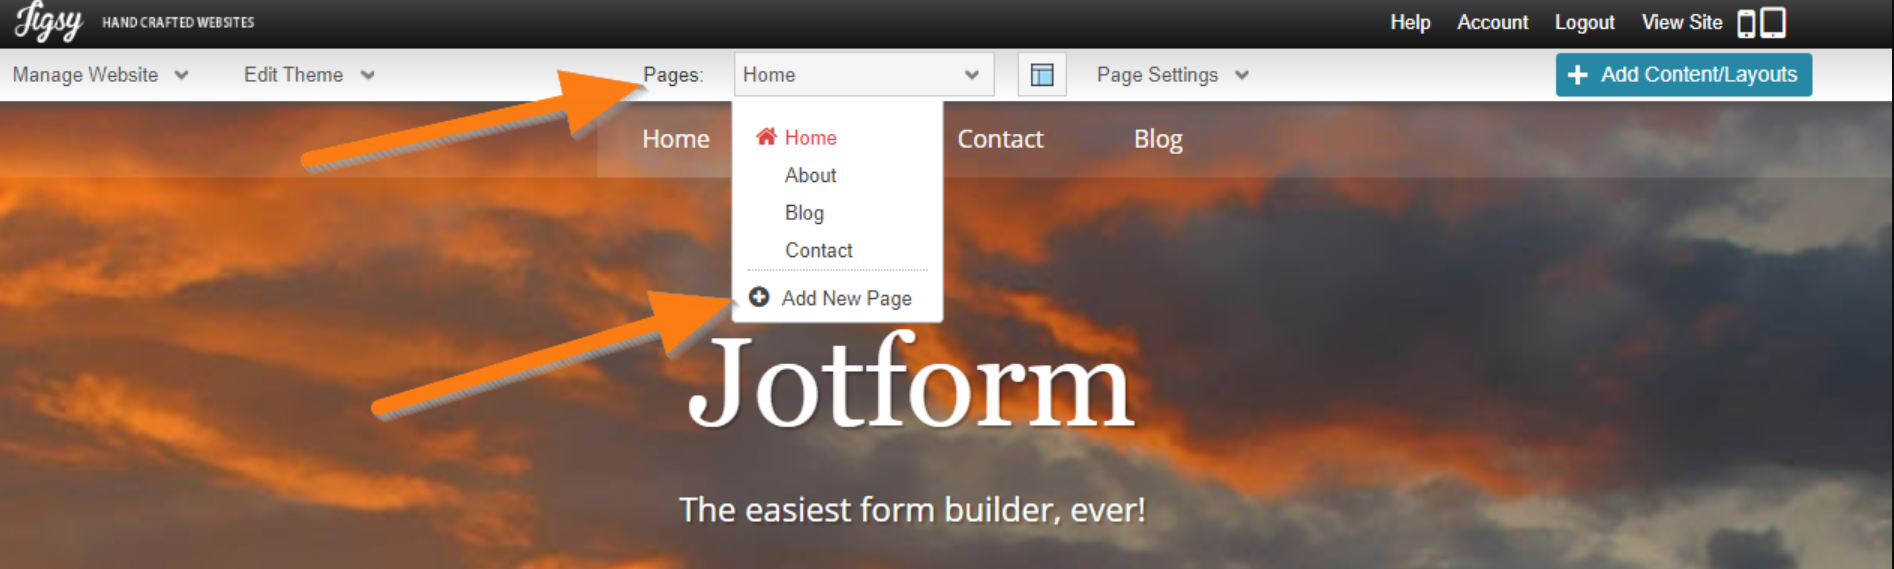Click the Jigsy logo
1894x569 pixels.
[x=48, y=21]
